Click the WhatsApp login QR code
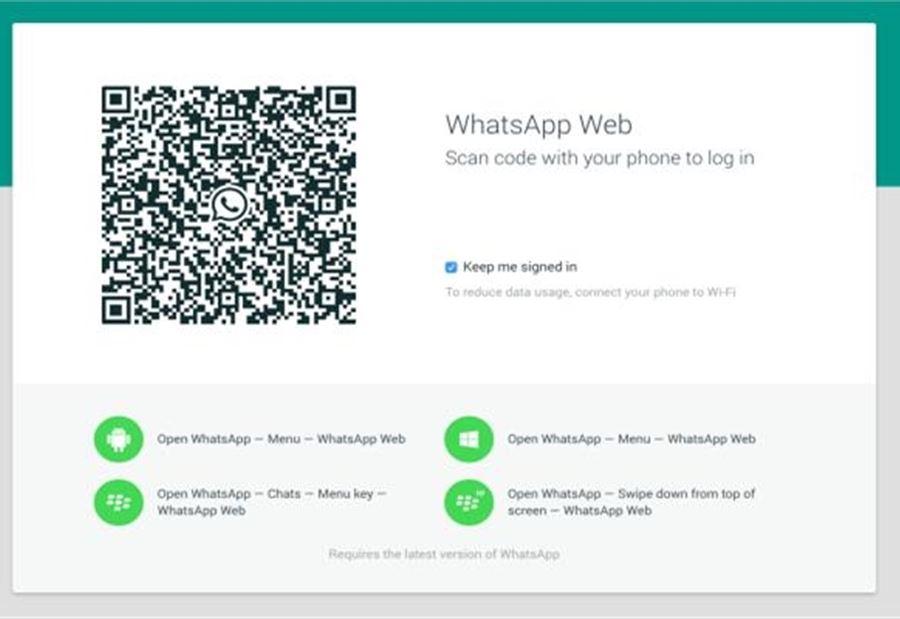This screenshot has height=619, width=900. click(x=229, y=205)
